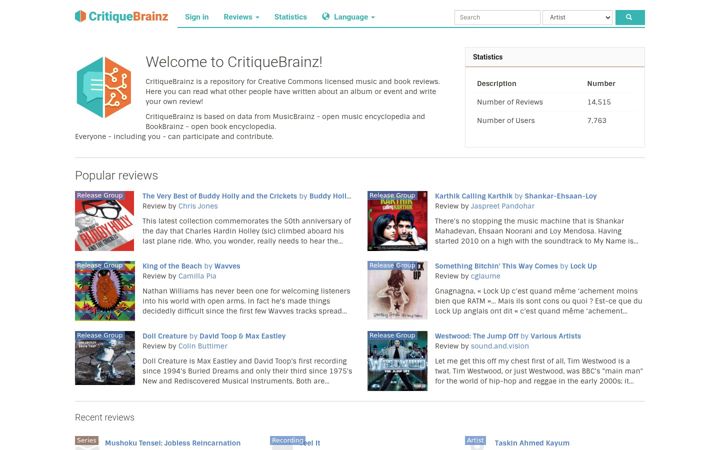720x450 pixels.
Task: Open the Lock Up album cover thumbnail
Action: (397, 291)
